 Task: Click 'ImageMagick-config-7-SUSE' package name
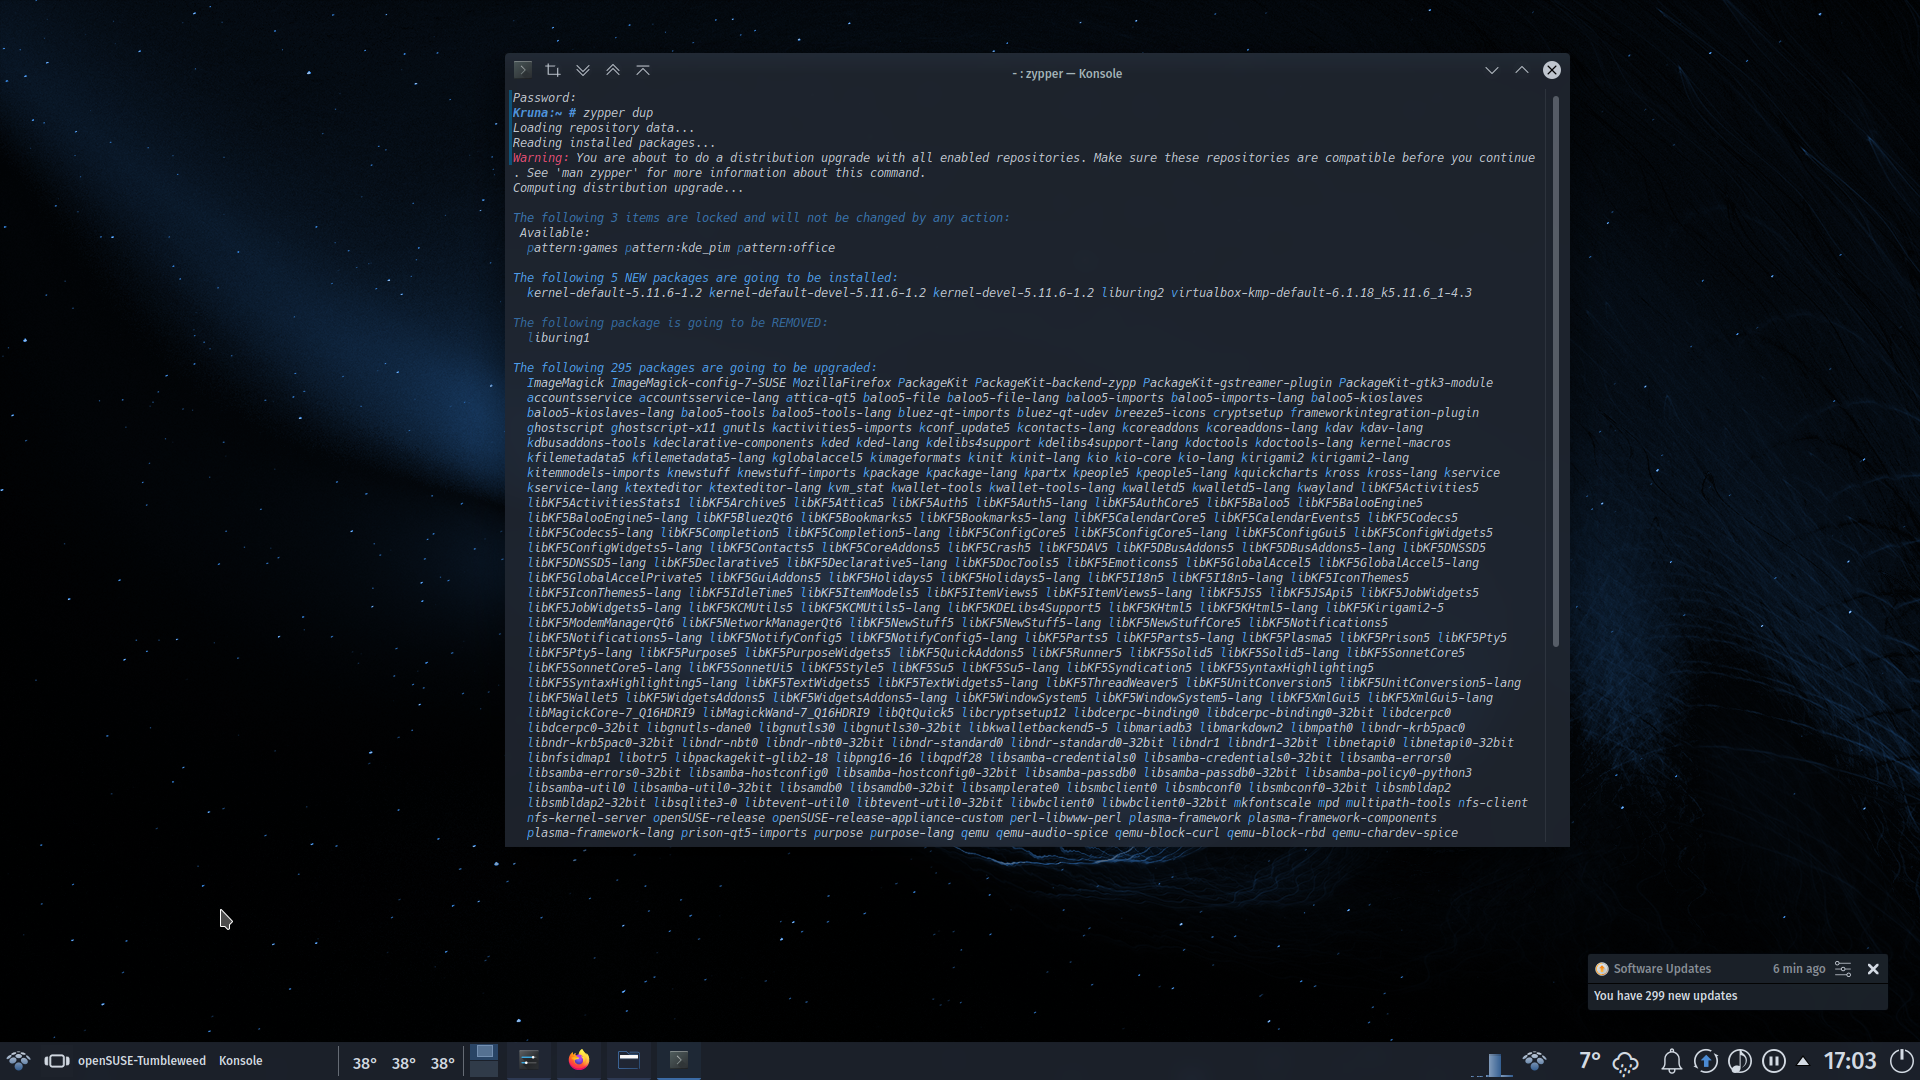tap(698, 383)
